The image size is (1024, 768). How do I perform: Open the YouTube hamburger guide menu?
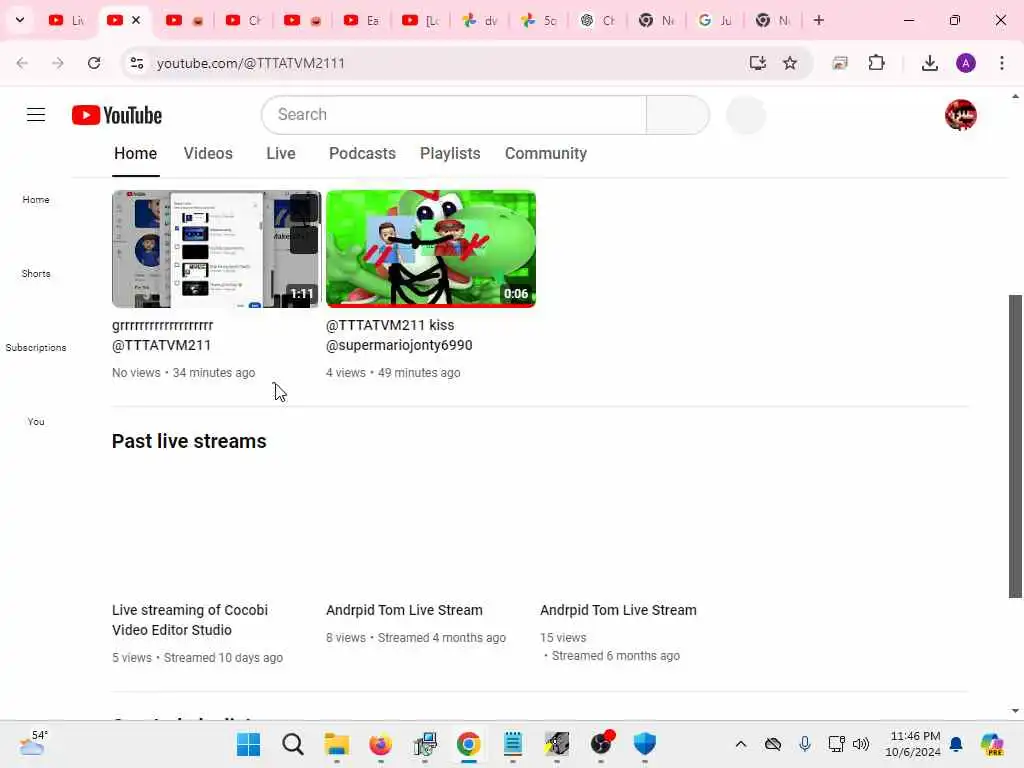(36, 115)
